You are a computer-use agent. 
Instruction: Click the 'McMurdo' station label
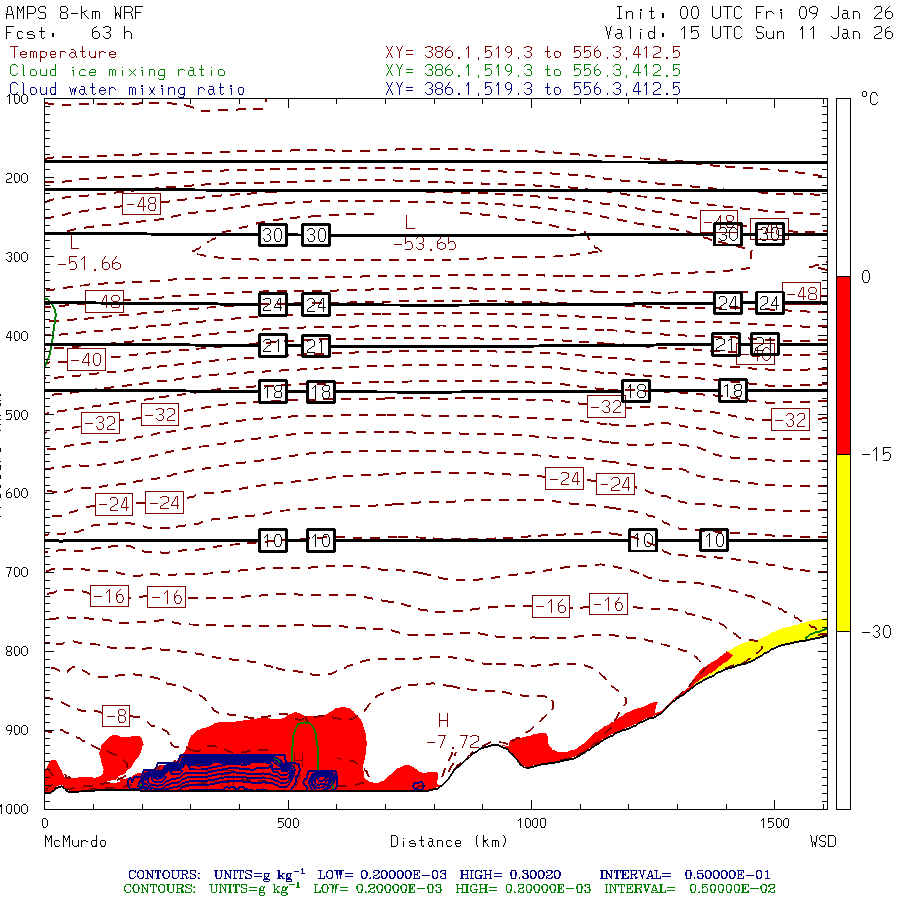click(x=75, y=842)
